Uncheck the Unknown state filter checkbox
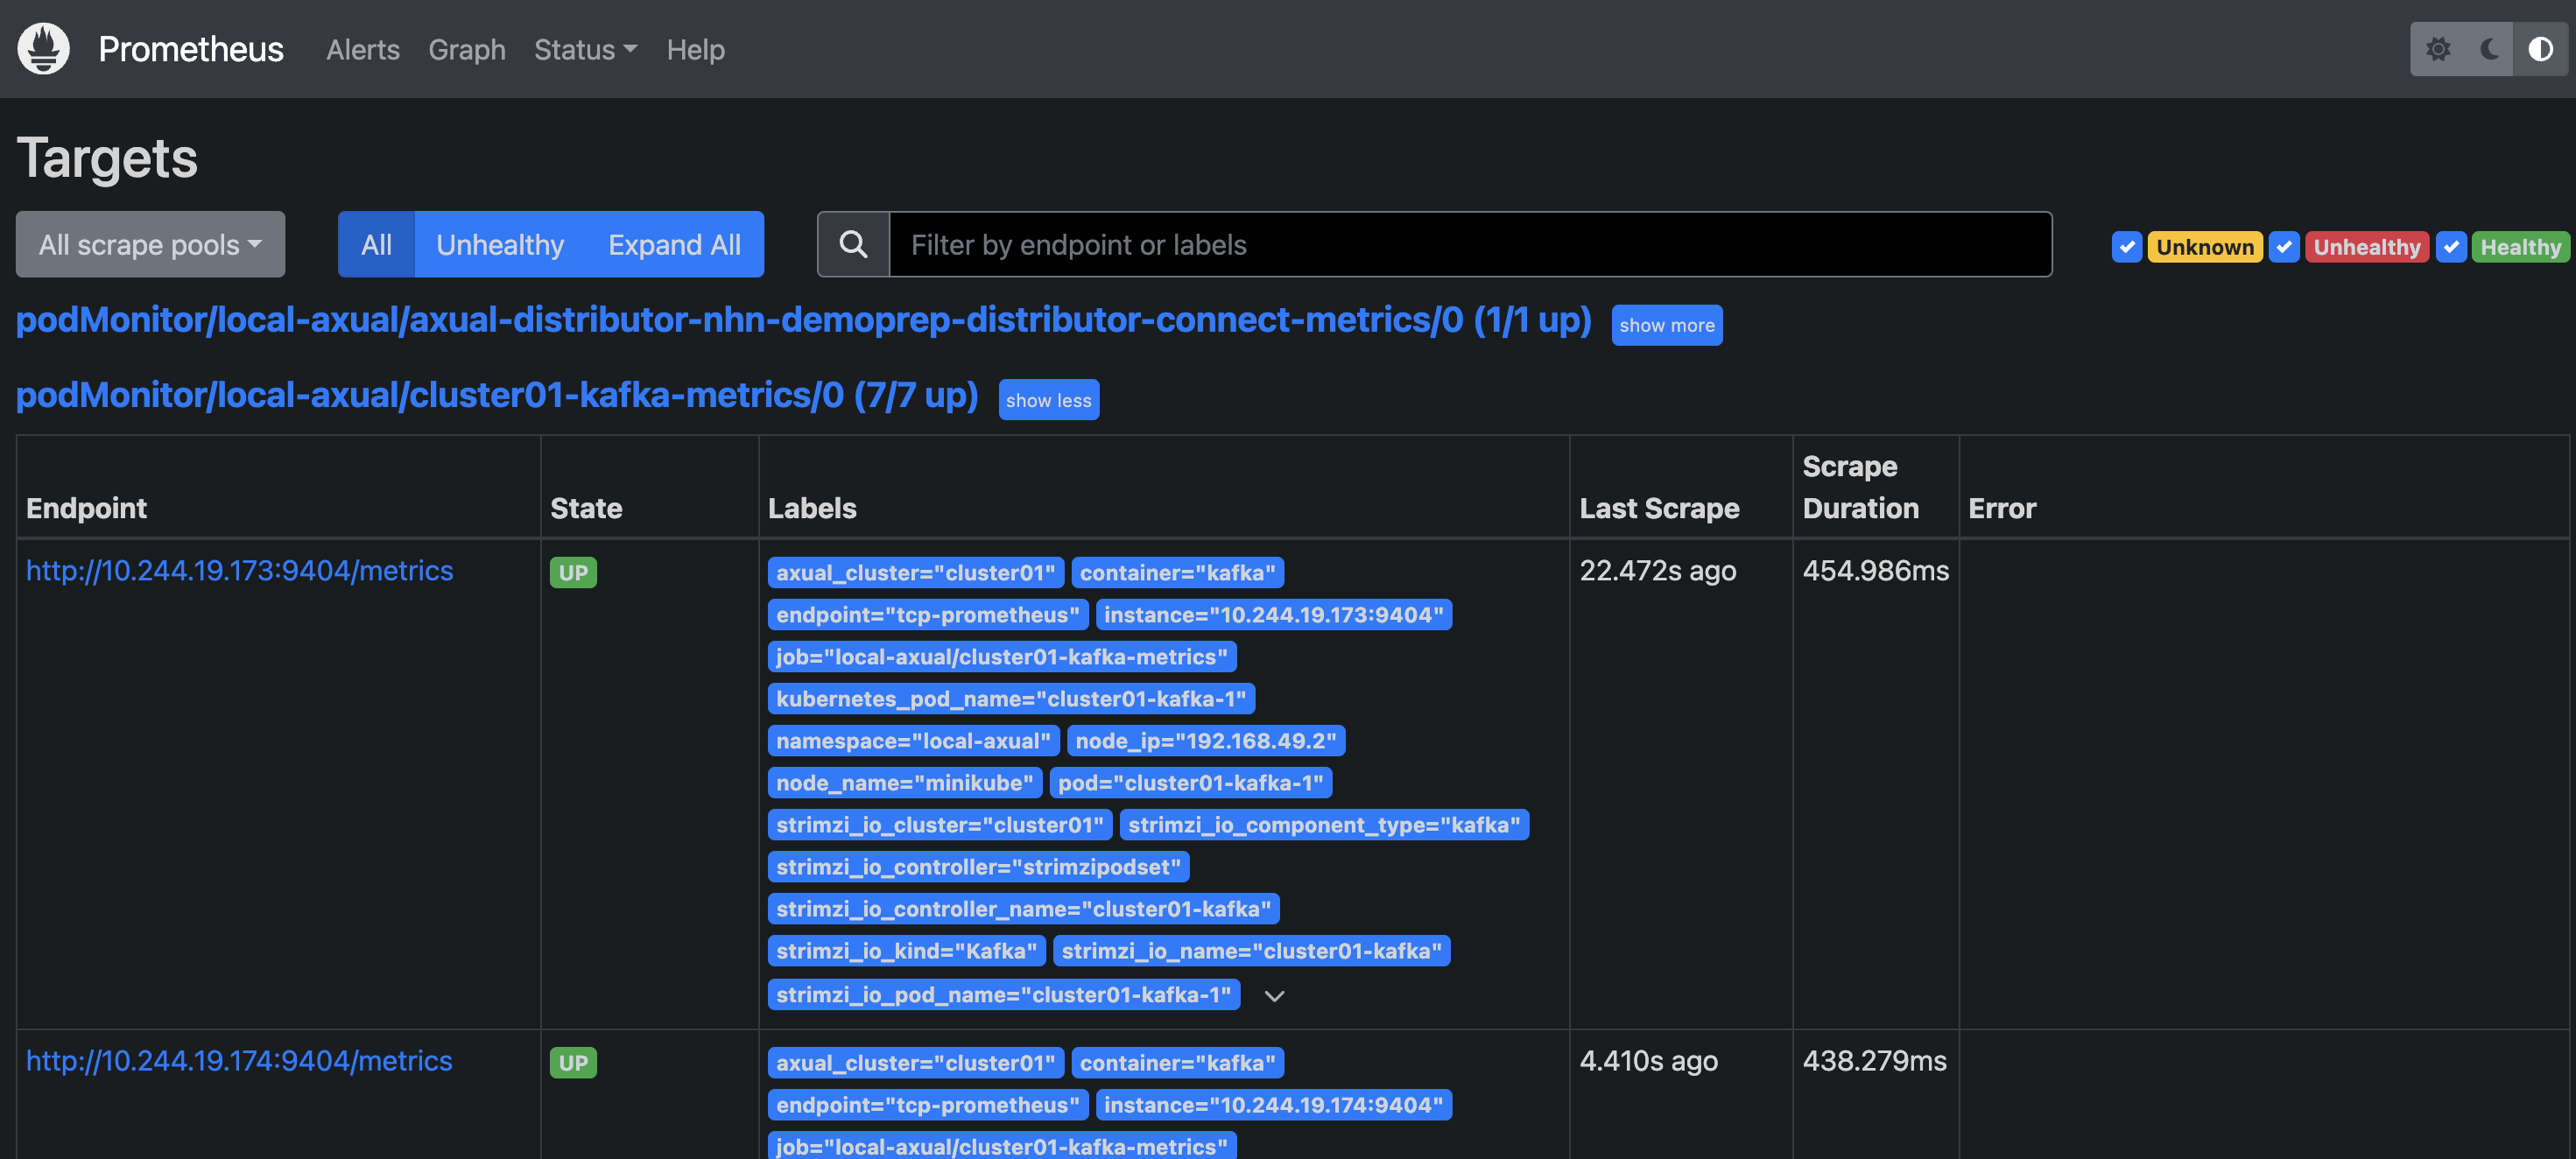 coord(2126,247)
